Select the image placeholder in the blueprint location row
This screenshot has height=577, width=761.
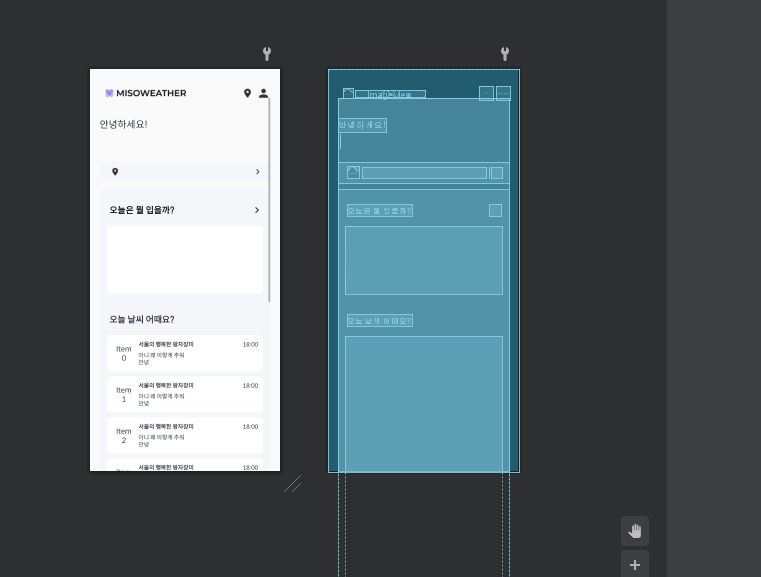pyautogui.click(x=353, y=173)
